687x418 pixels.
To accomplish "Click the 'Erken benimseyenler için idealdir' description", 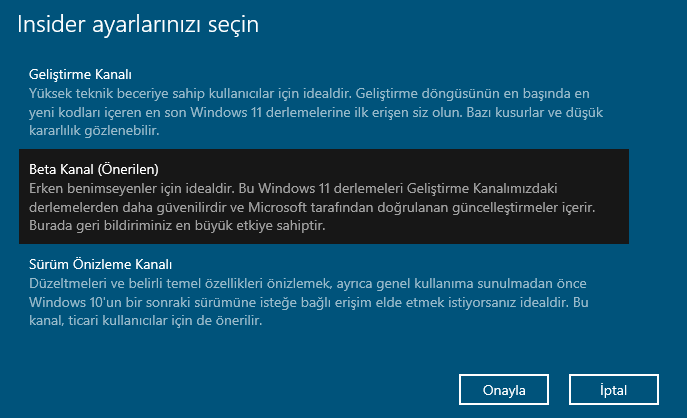I will point(320,187).
